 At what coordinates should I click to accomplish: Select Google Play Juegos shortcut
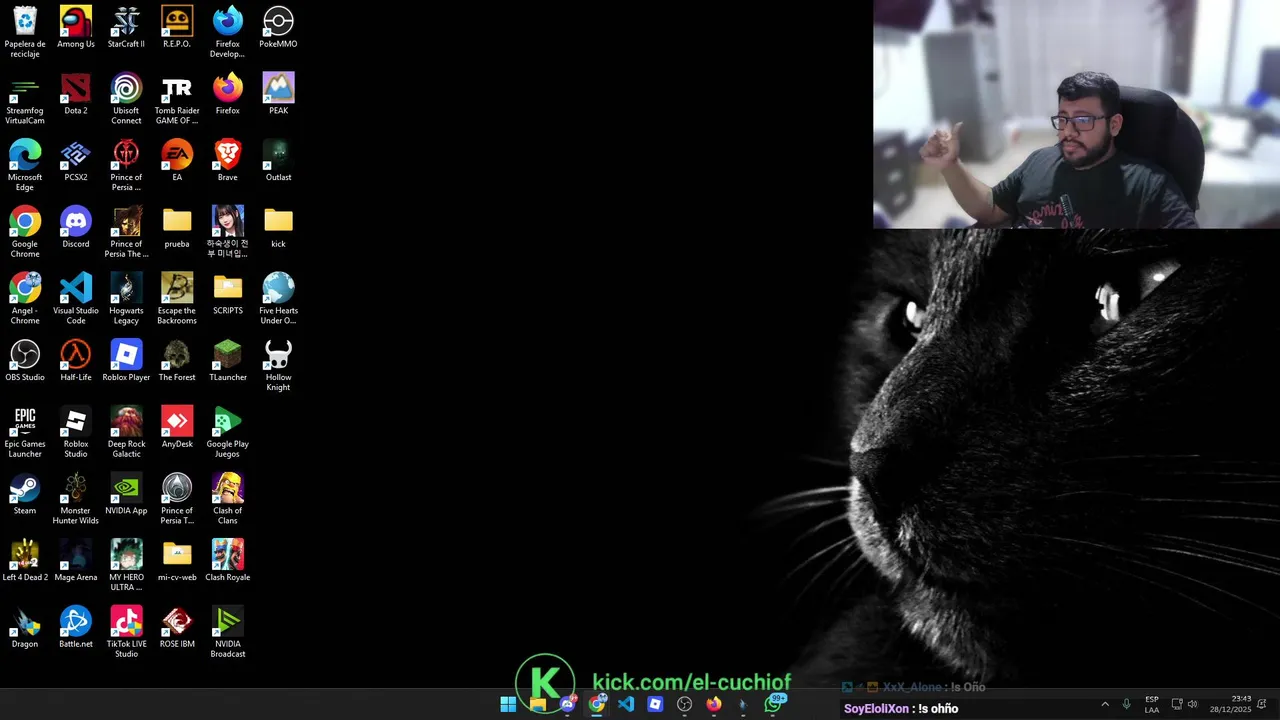click(228, 432)
